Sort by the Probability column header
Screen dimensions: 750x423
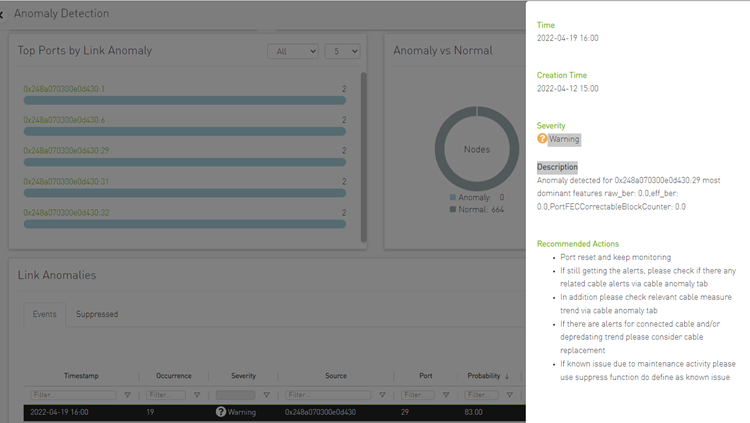[484, 376]
